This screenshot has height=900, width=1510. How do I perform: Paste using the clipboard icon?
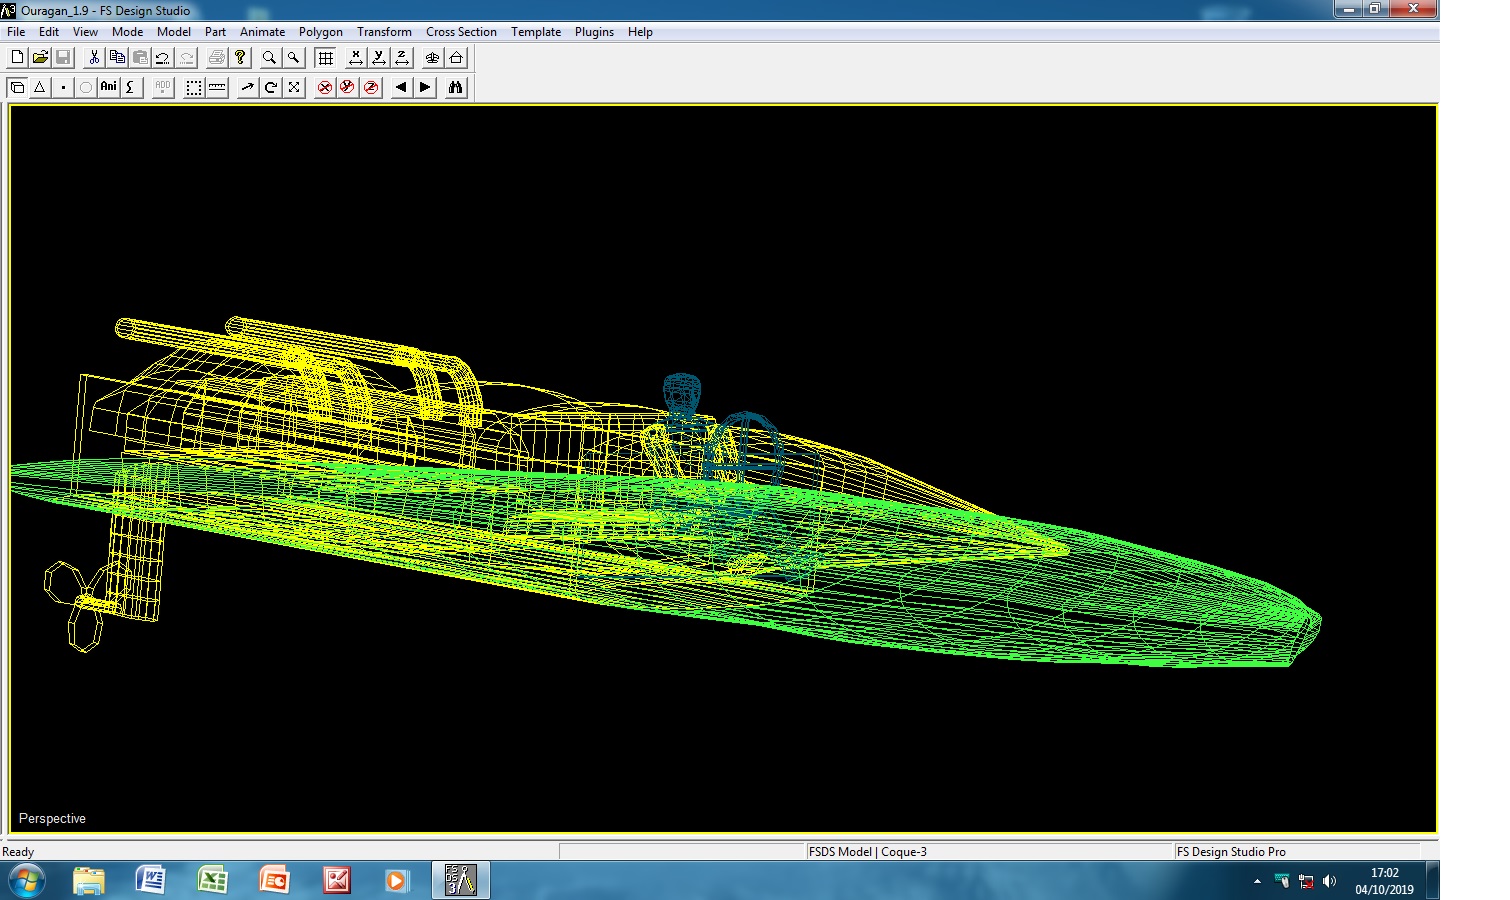pyautogui.click(x=140, y=58)
